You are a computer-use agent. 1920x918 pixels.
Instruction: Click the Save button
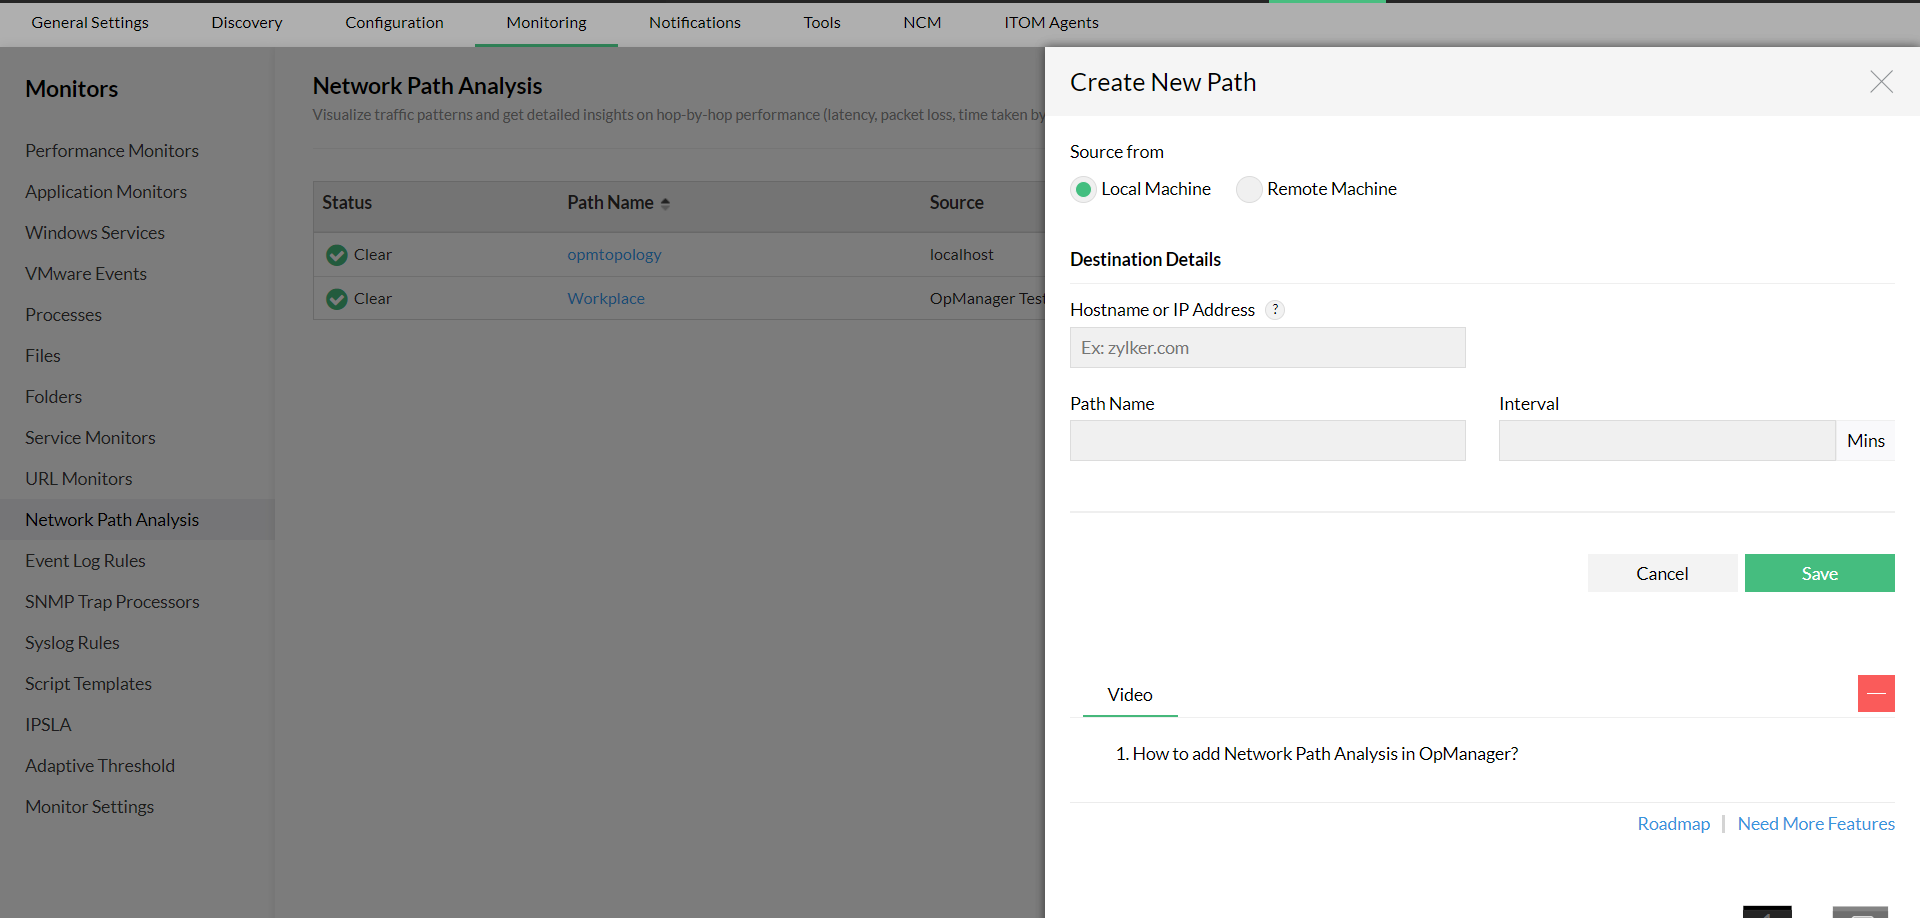coord(1819,573)
